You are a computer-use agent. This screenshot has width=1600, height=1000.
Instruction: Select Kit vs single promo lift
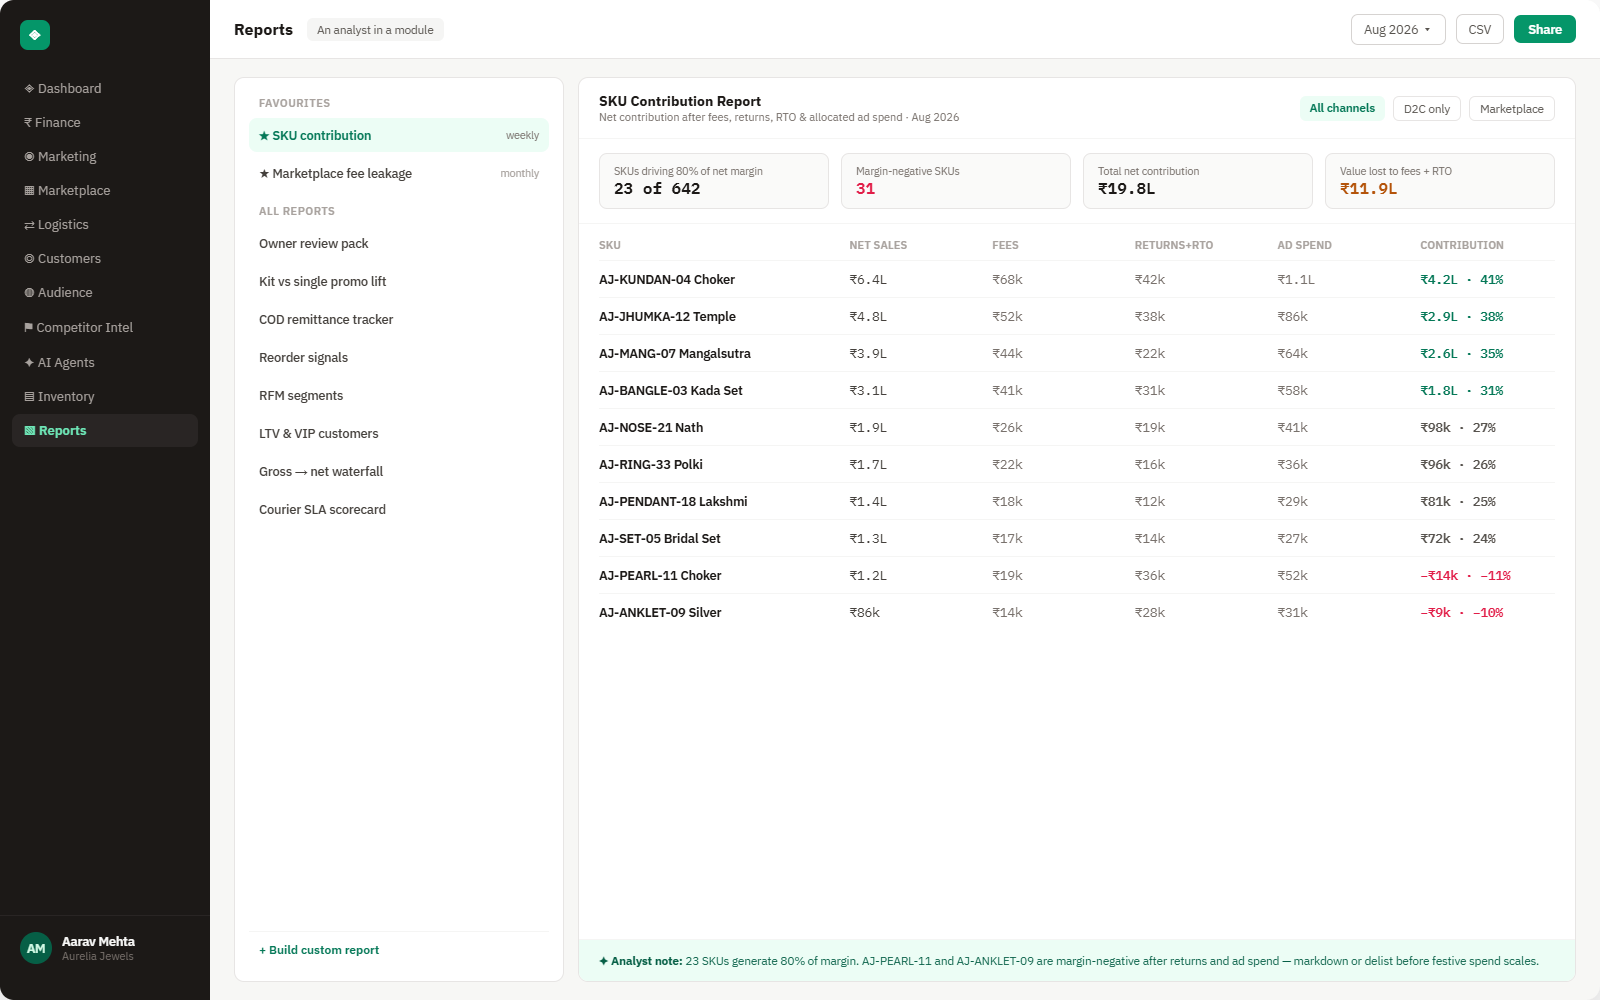pyautogui.click(x=399, y=281)
